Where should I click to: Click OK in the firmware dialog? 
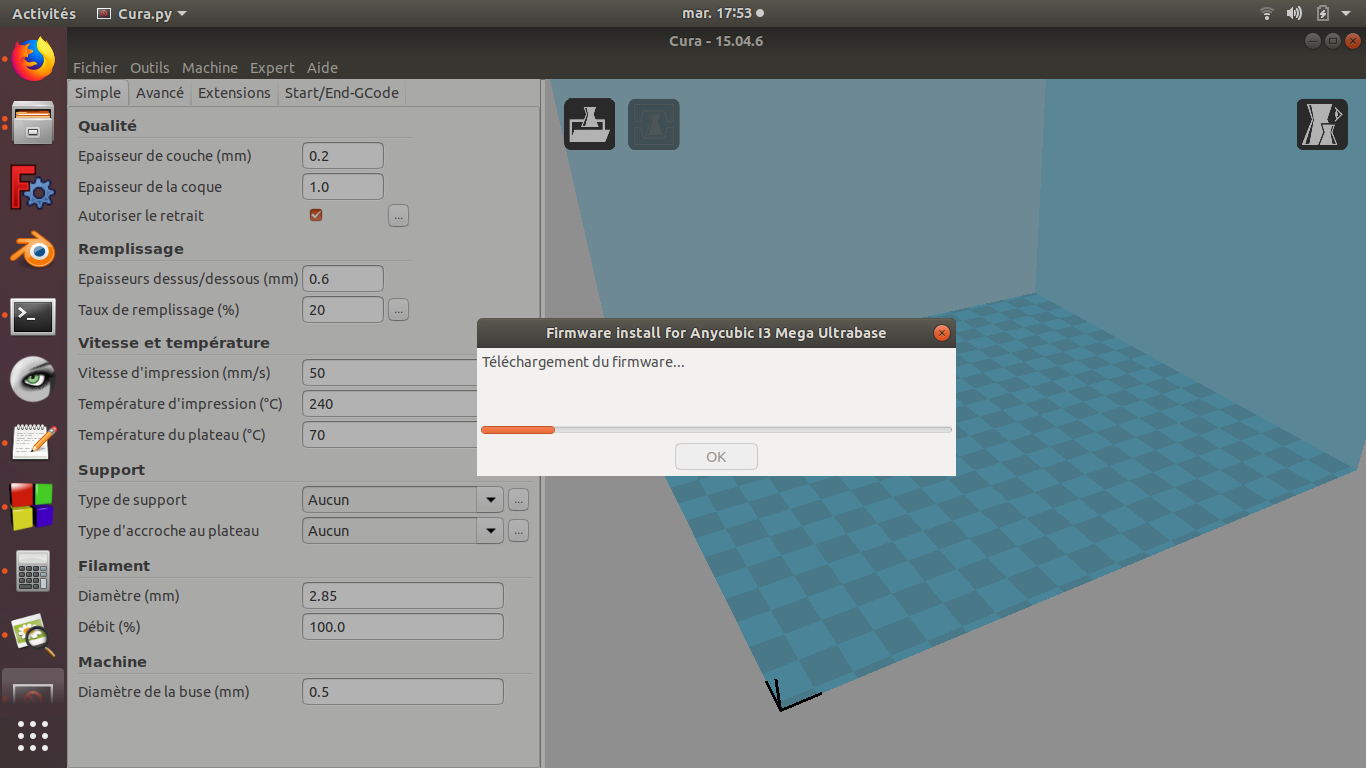[716, 457]
